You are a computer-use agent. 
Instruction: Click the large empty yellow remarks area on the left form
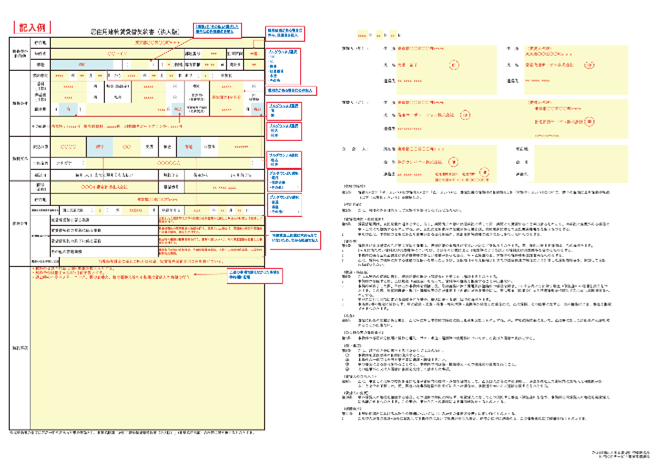pyautogui.click(x=147, y=348)
